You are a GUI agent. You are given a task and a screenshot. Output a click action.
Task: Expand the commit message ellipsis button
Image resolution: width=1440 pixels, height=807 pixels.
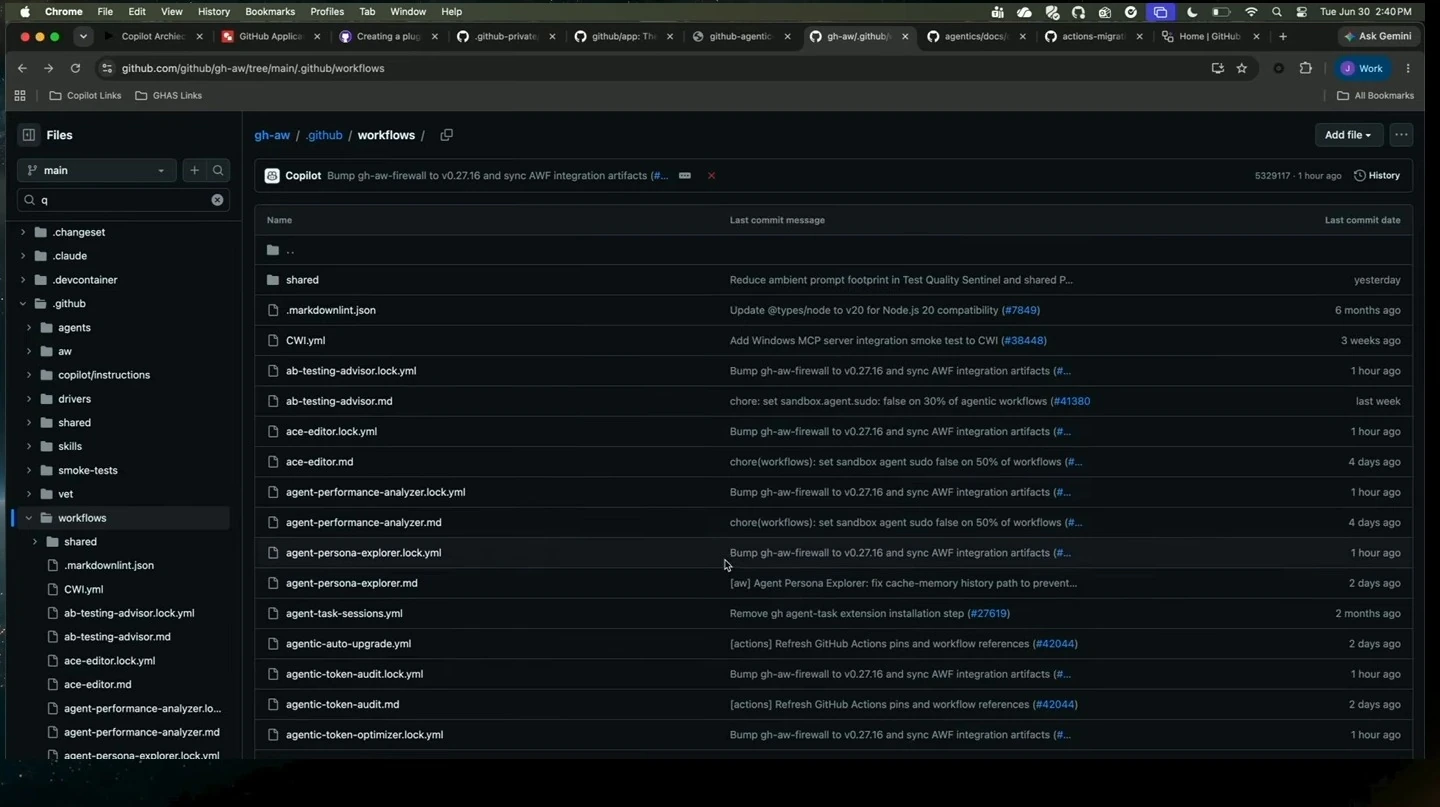point(685,176)
